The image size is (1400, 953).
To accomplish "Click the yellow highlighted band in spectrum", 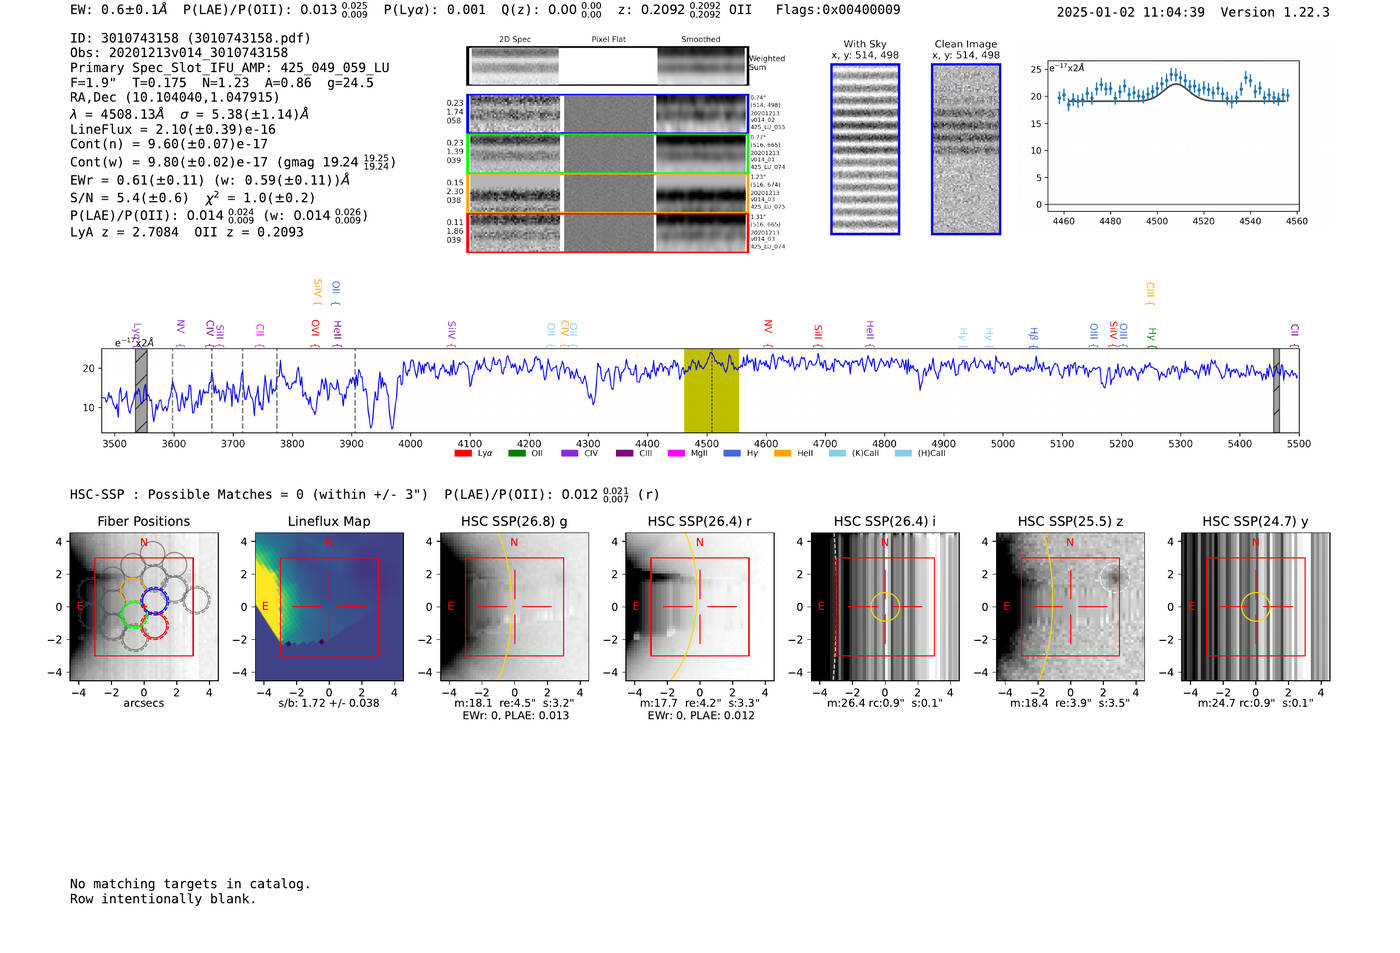I will (x=711, y=391).
